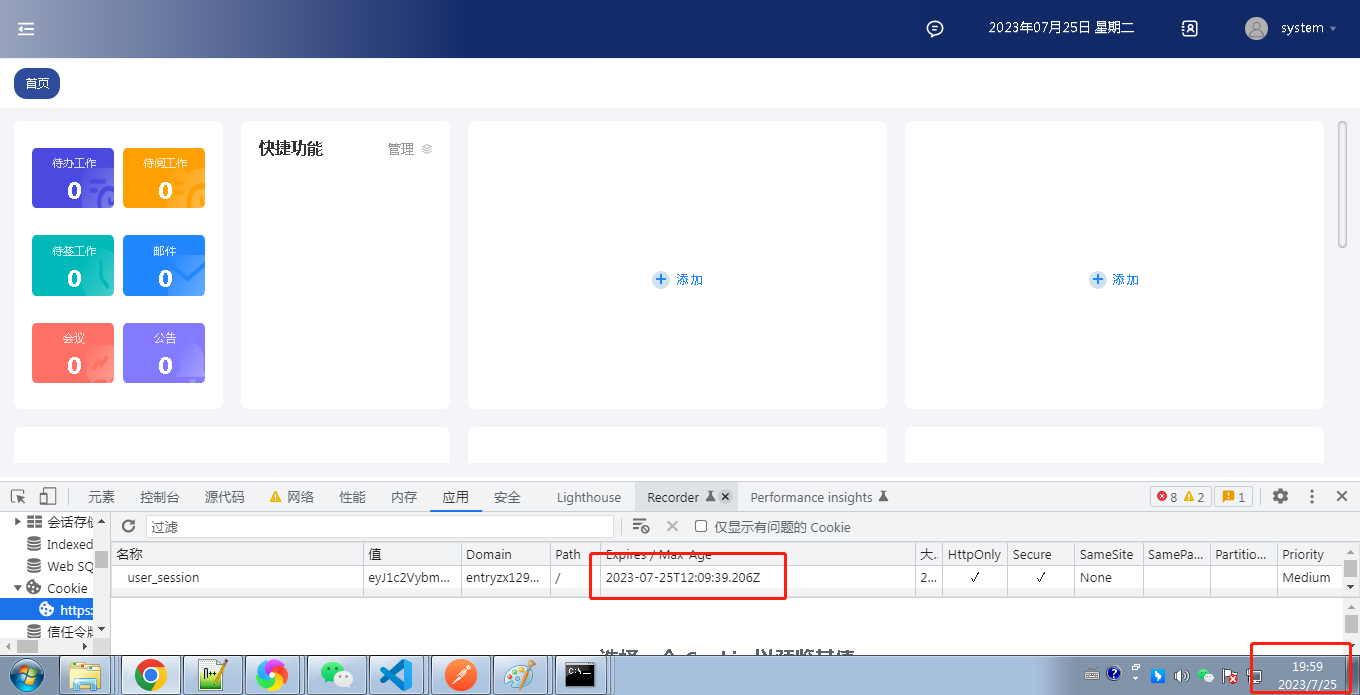Enable 仅显示有问题的 Cookie checkbox
The image size is (1360, 695).
(701, 526)
